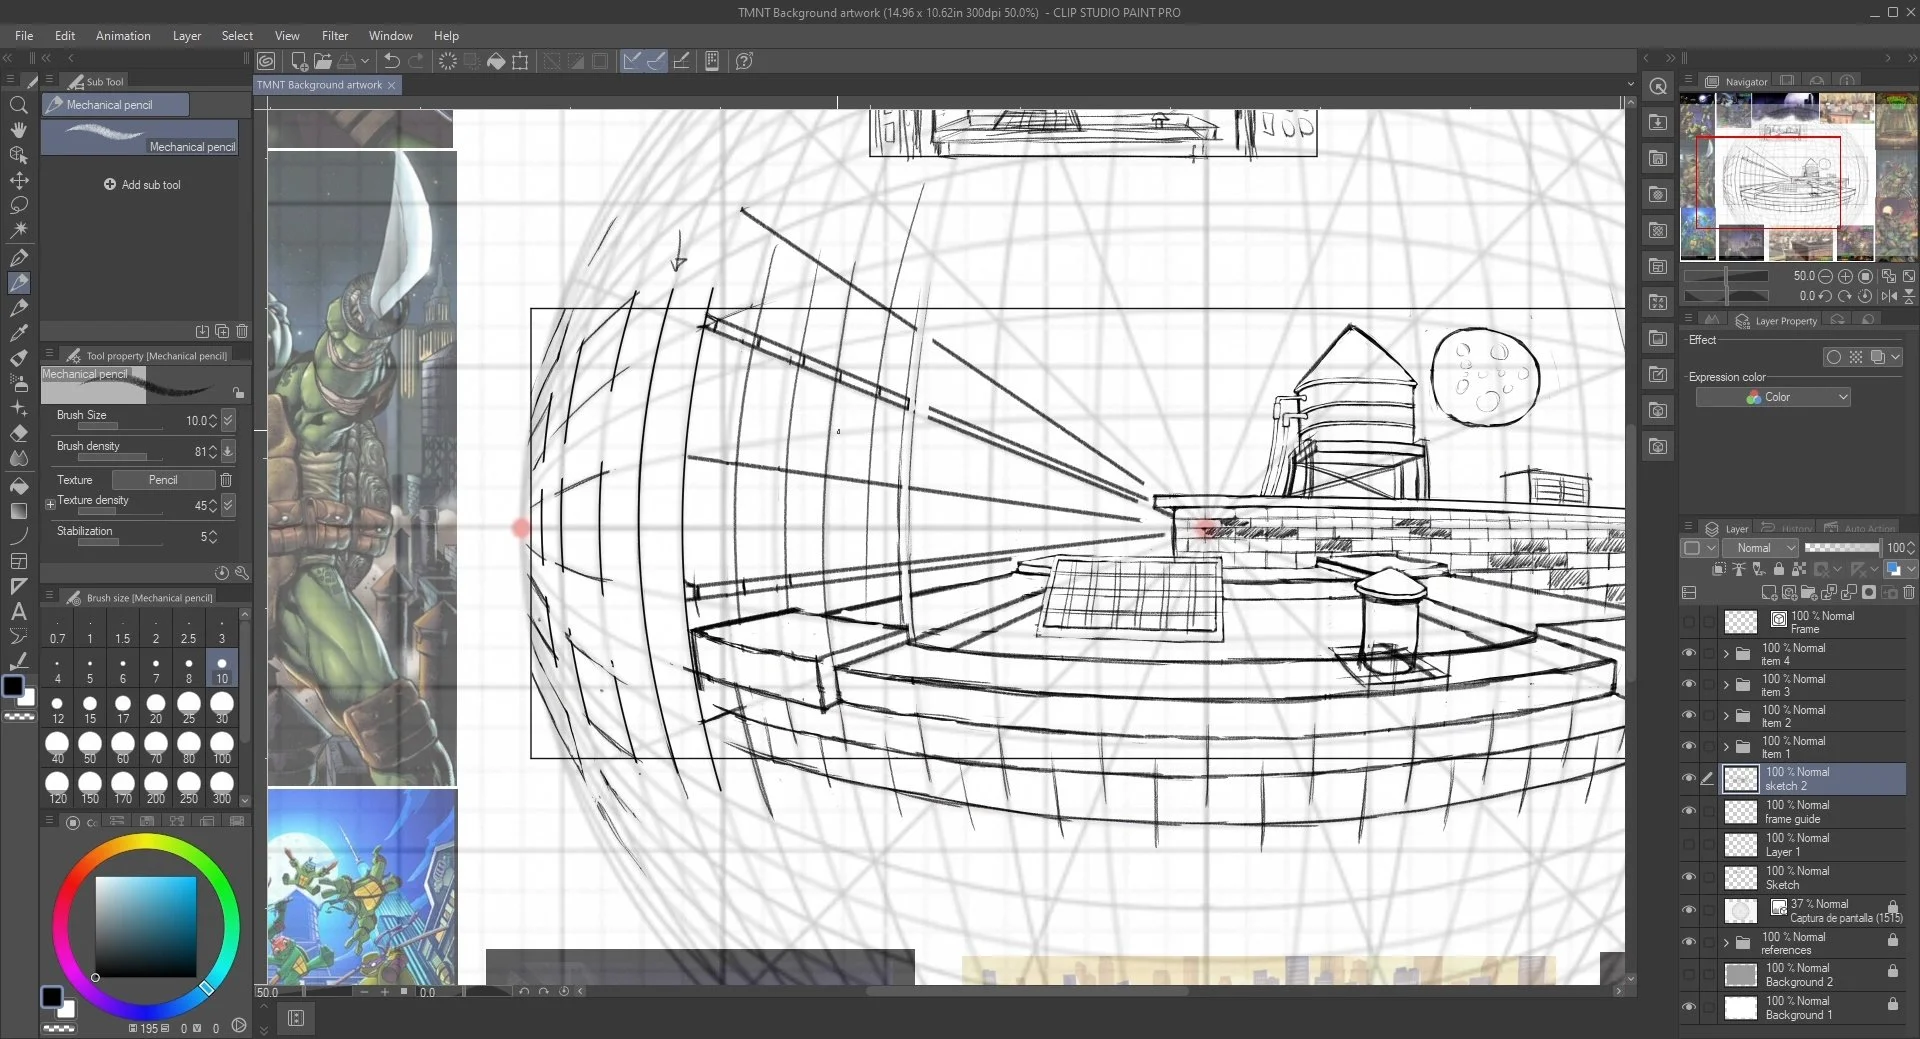This screenshot has height=1039, width=1920.
Task: Hide the frame guide layer
Action: tap(1690, 811)
